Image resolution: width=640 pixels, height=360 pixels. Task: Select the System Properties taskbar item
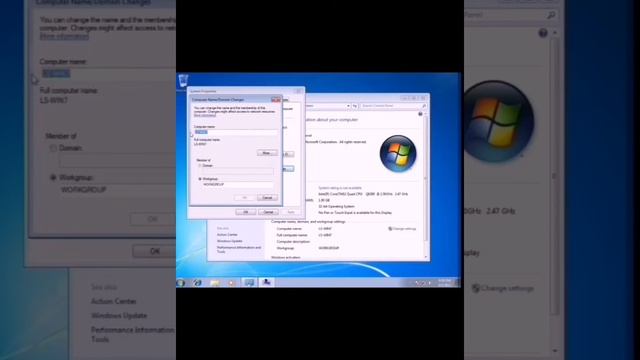pyautogui.click(x=267, y=282)
